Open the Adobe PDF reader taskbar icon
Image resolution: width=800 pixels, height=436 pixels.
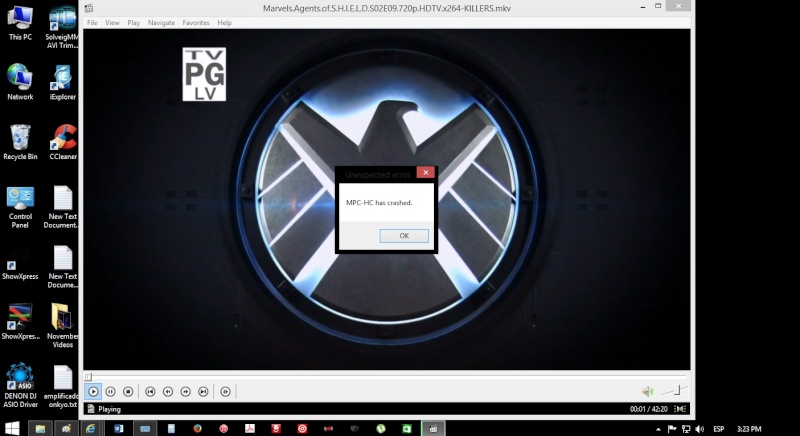[x=249, y=429]
